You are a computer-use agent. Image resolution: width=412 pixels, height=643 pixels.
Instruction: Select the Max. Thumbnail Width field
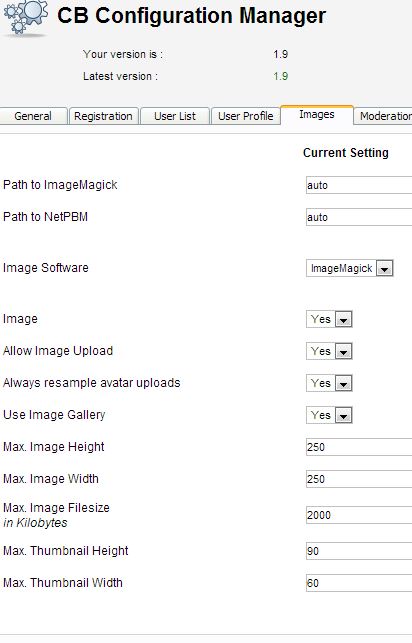359,583
